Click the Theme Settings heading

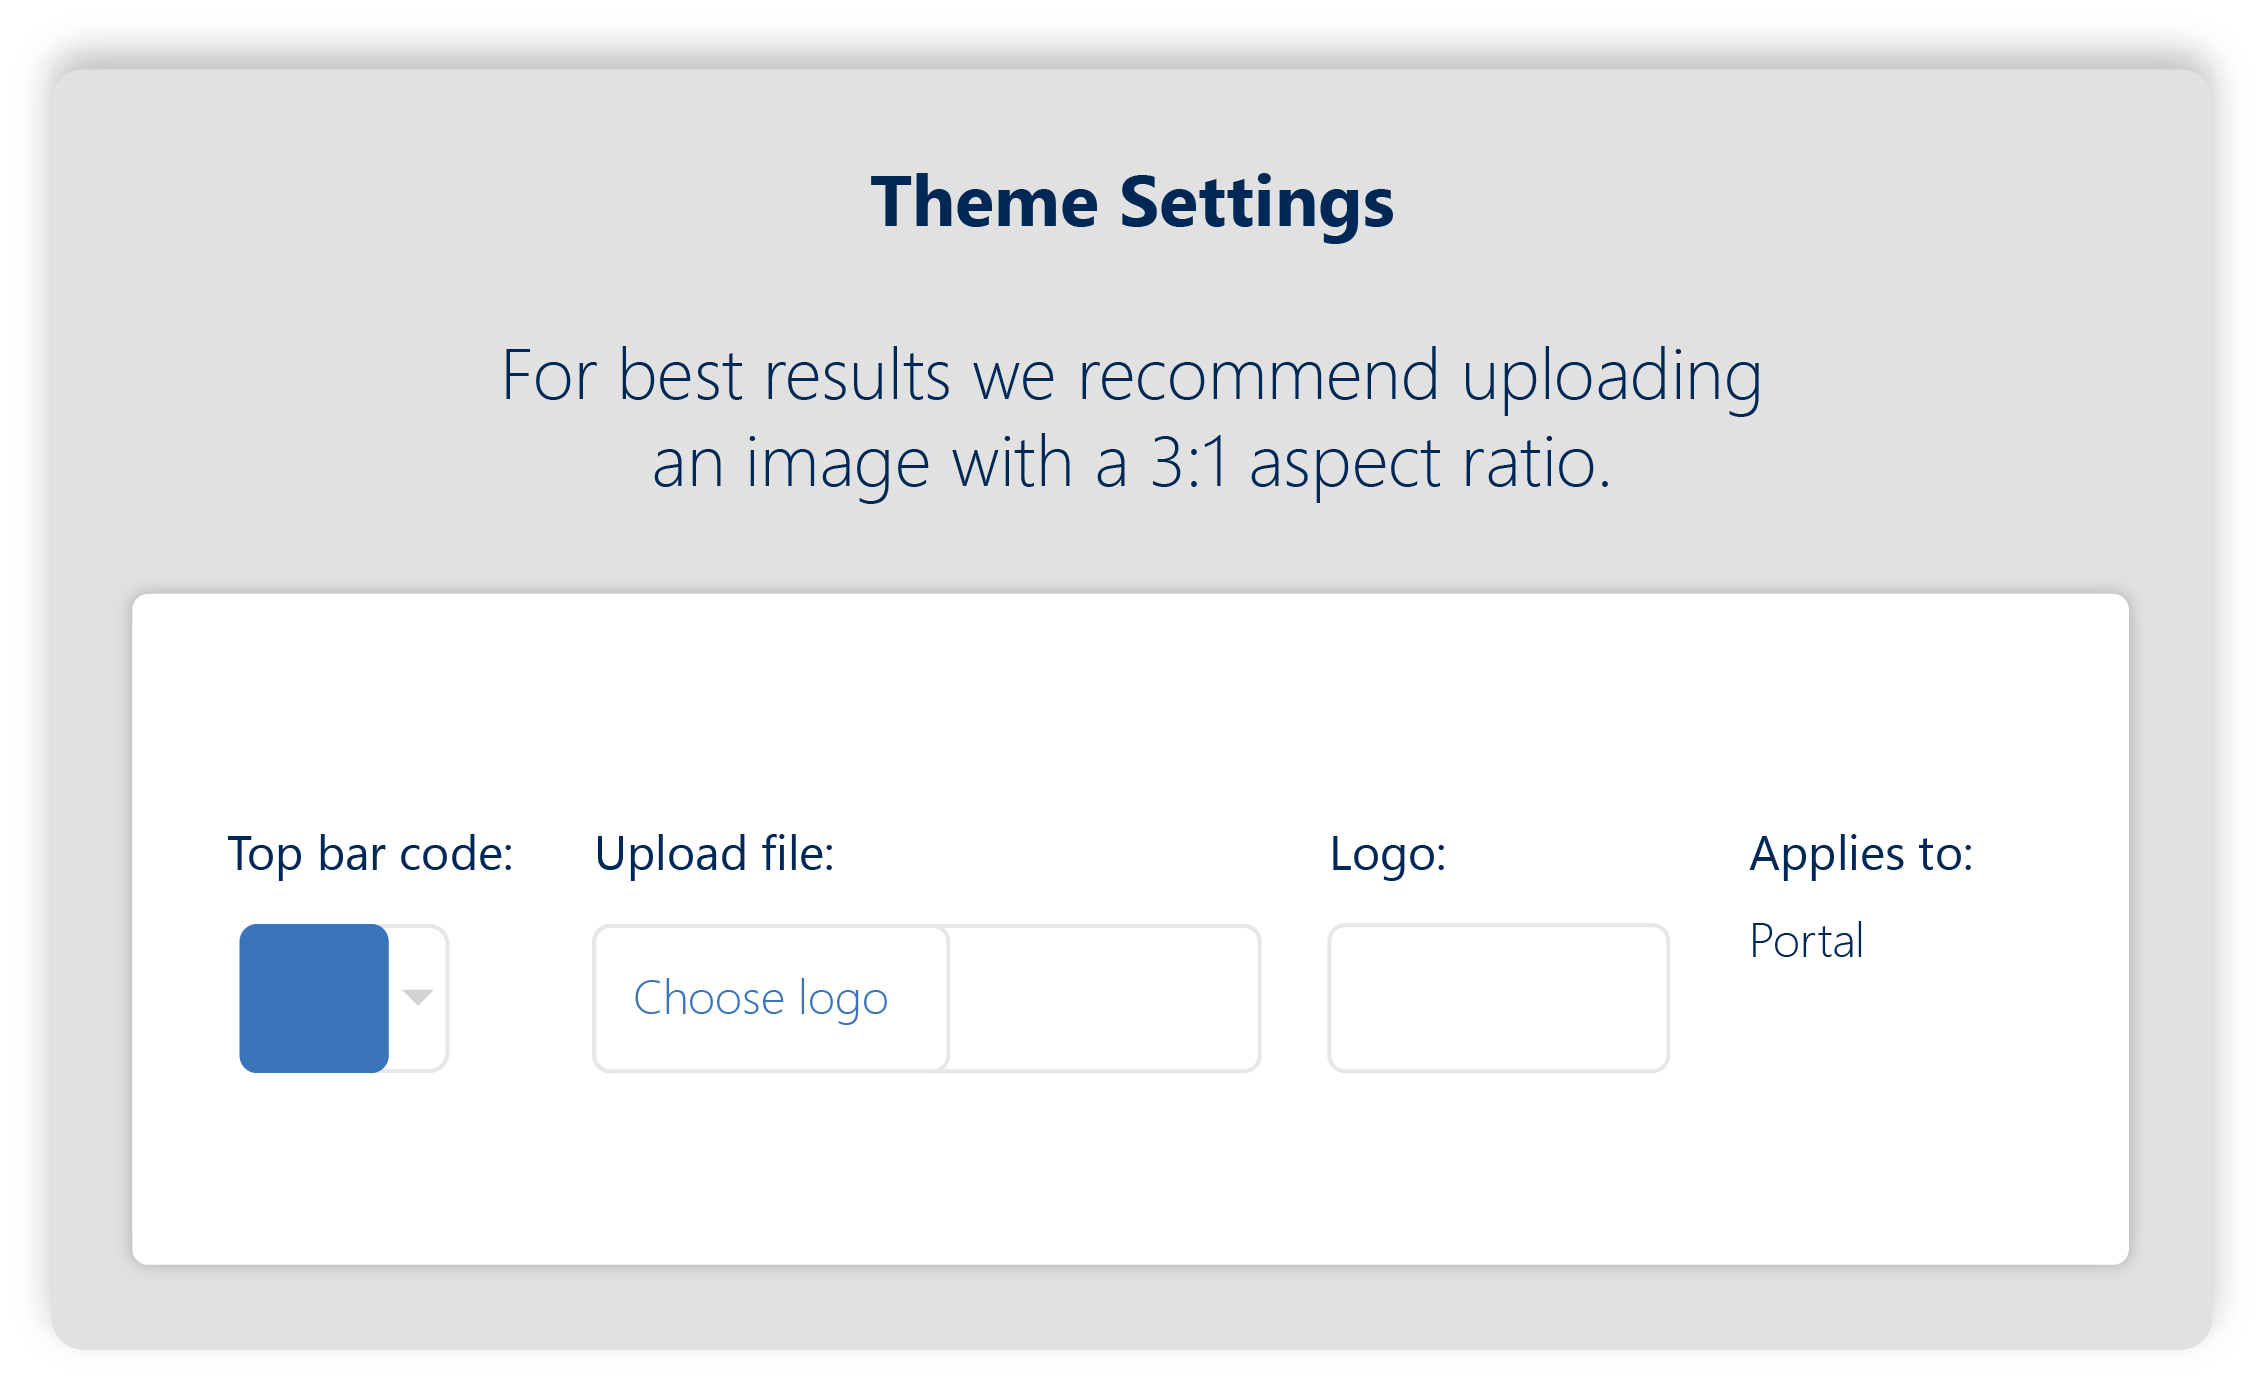tap(1132, 202)
